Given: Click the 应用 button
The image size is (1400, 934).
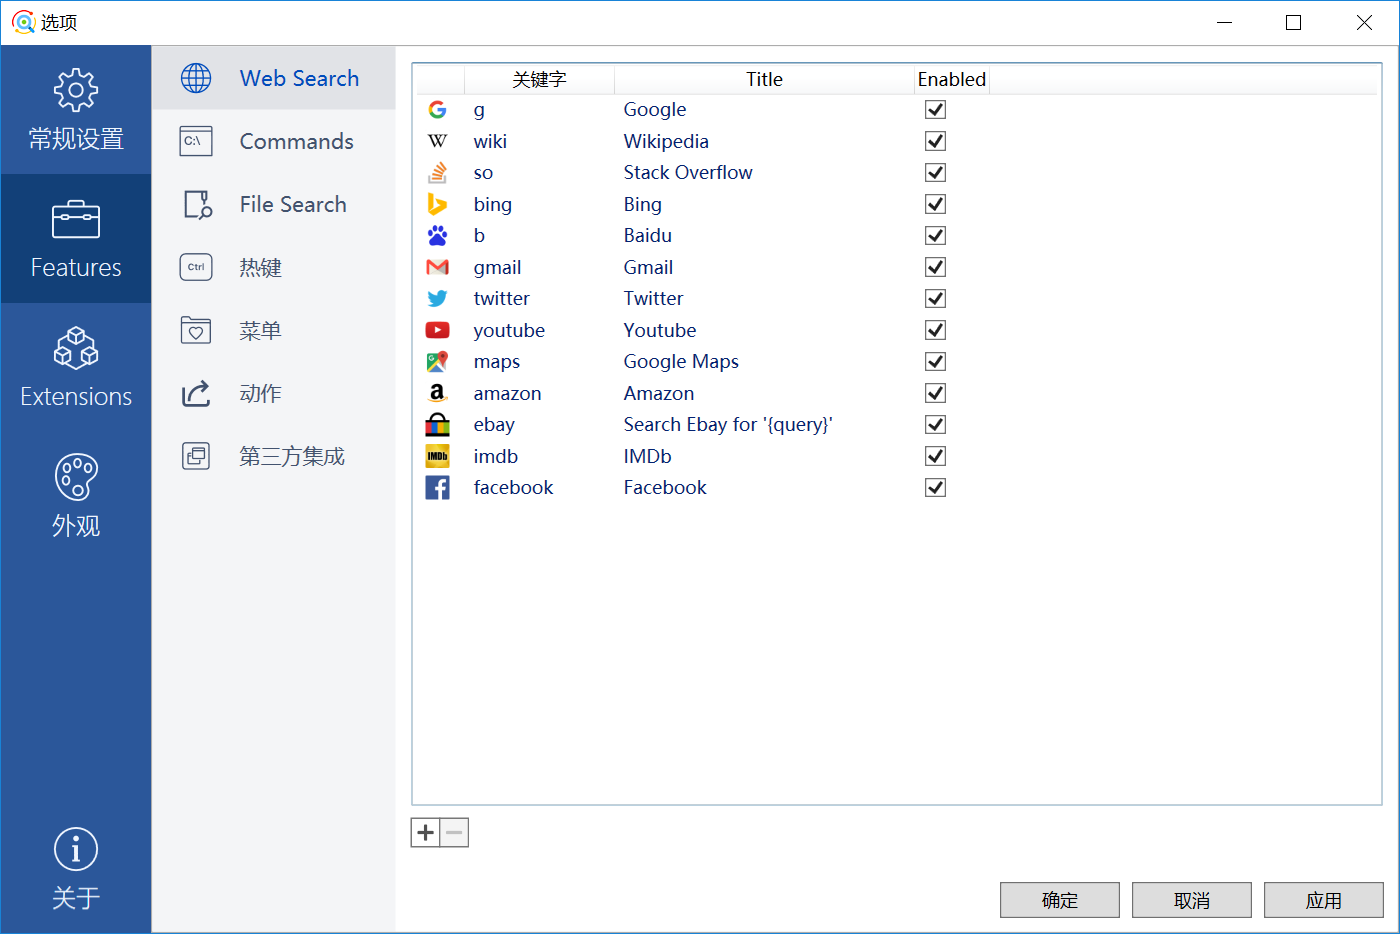Looking at the screenshot, I should coord(1324,900).
